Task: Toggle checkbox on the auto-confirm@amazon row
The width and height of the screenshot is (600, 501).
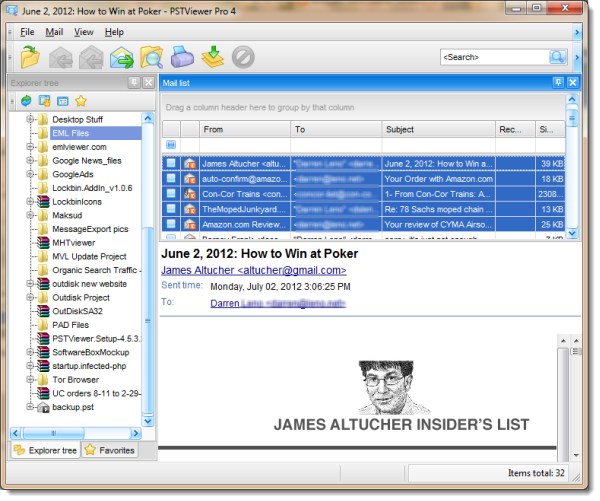Action: tap(171, 178)
